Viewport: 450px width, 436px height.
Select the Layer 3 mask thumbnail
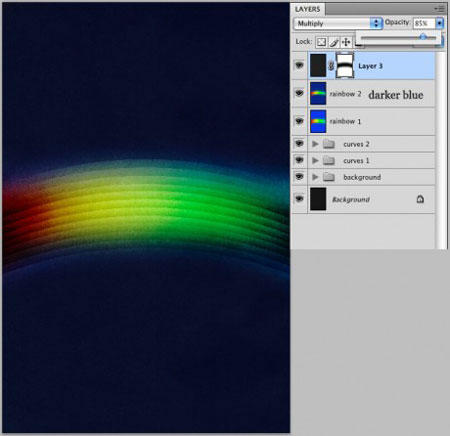pos(345,66)
